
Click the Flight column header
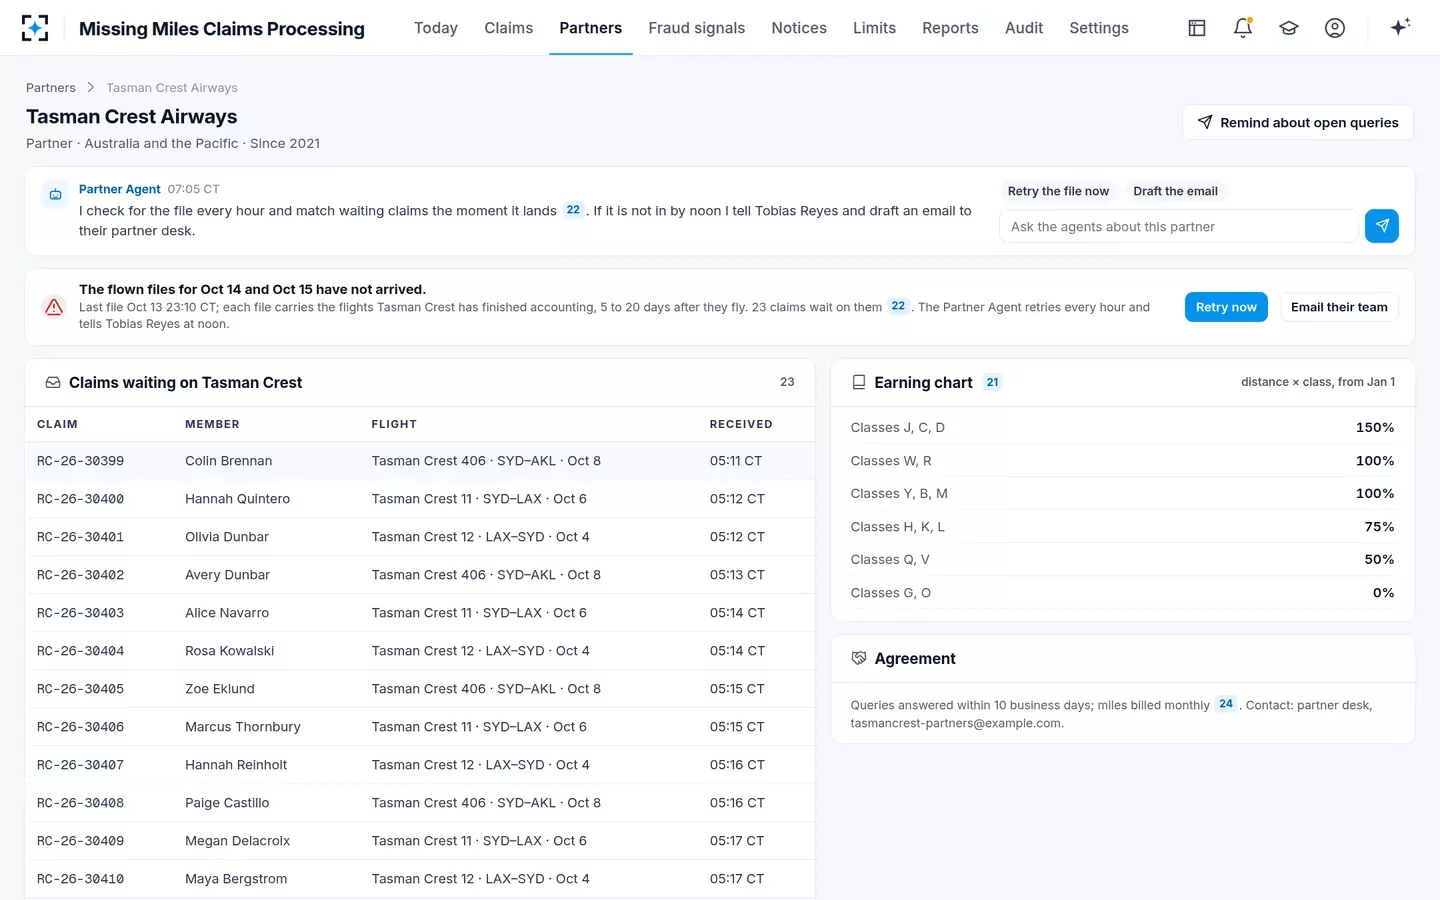(x=394, y=424)
